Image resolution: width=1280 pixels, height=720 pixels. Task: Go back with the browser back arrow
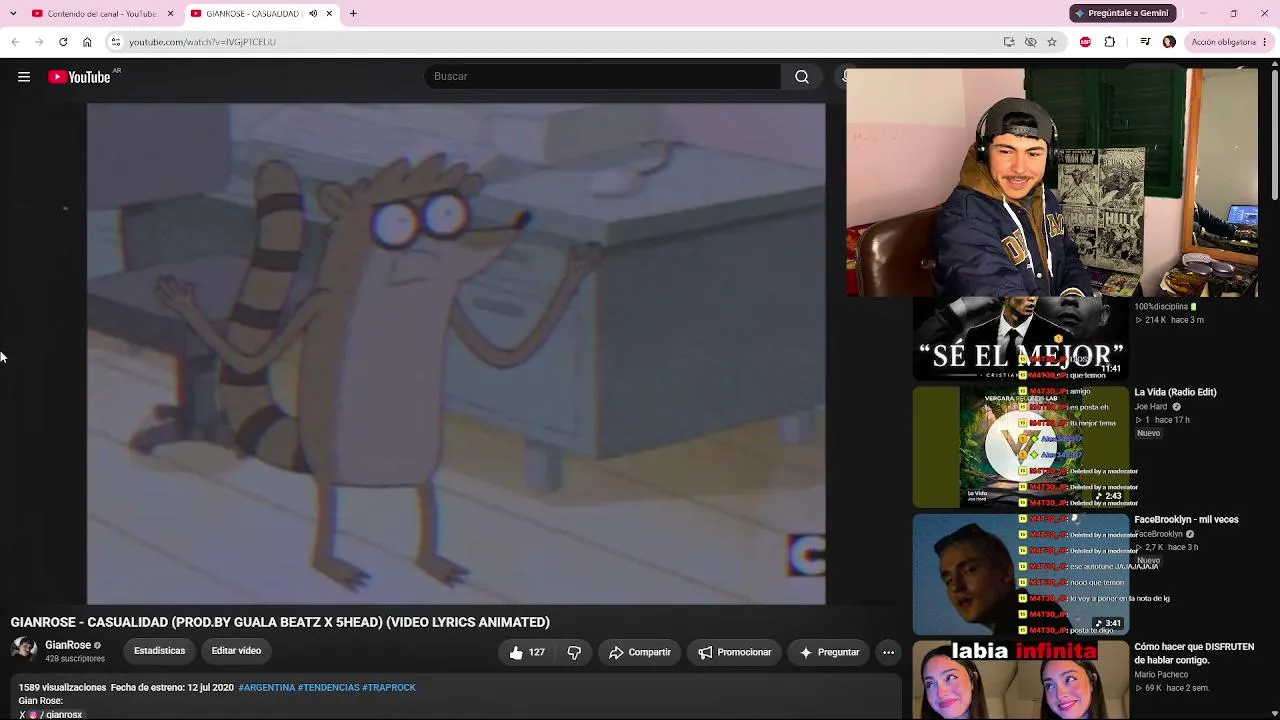pos(15,42)
